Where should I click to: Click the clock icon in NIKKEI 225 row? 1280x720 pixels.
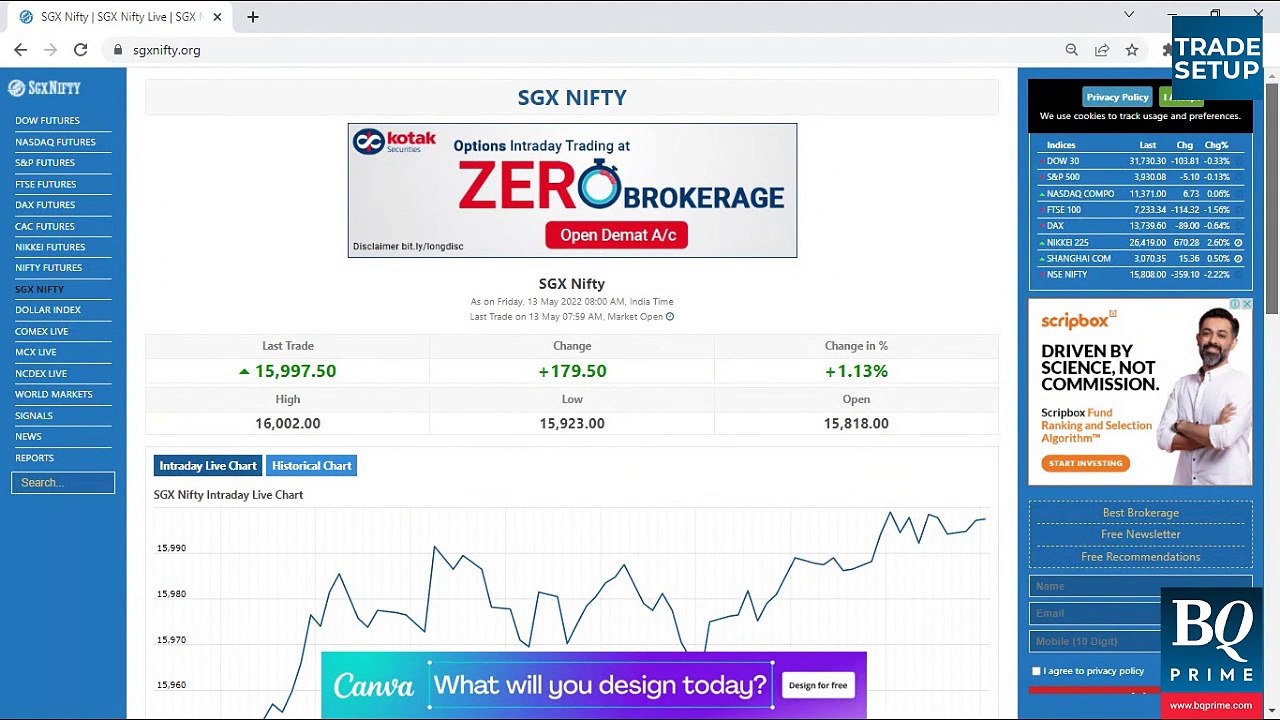click(x=1238, y=242)
